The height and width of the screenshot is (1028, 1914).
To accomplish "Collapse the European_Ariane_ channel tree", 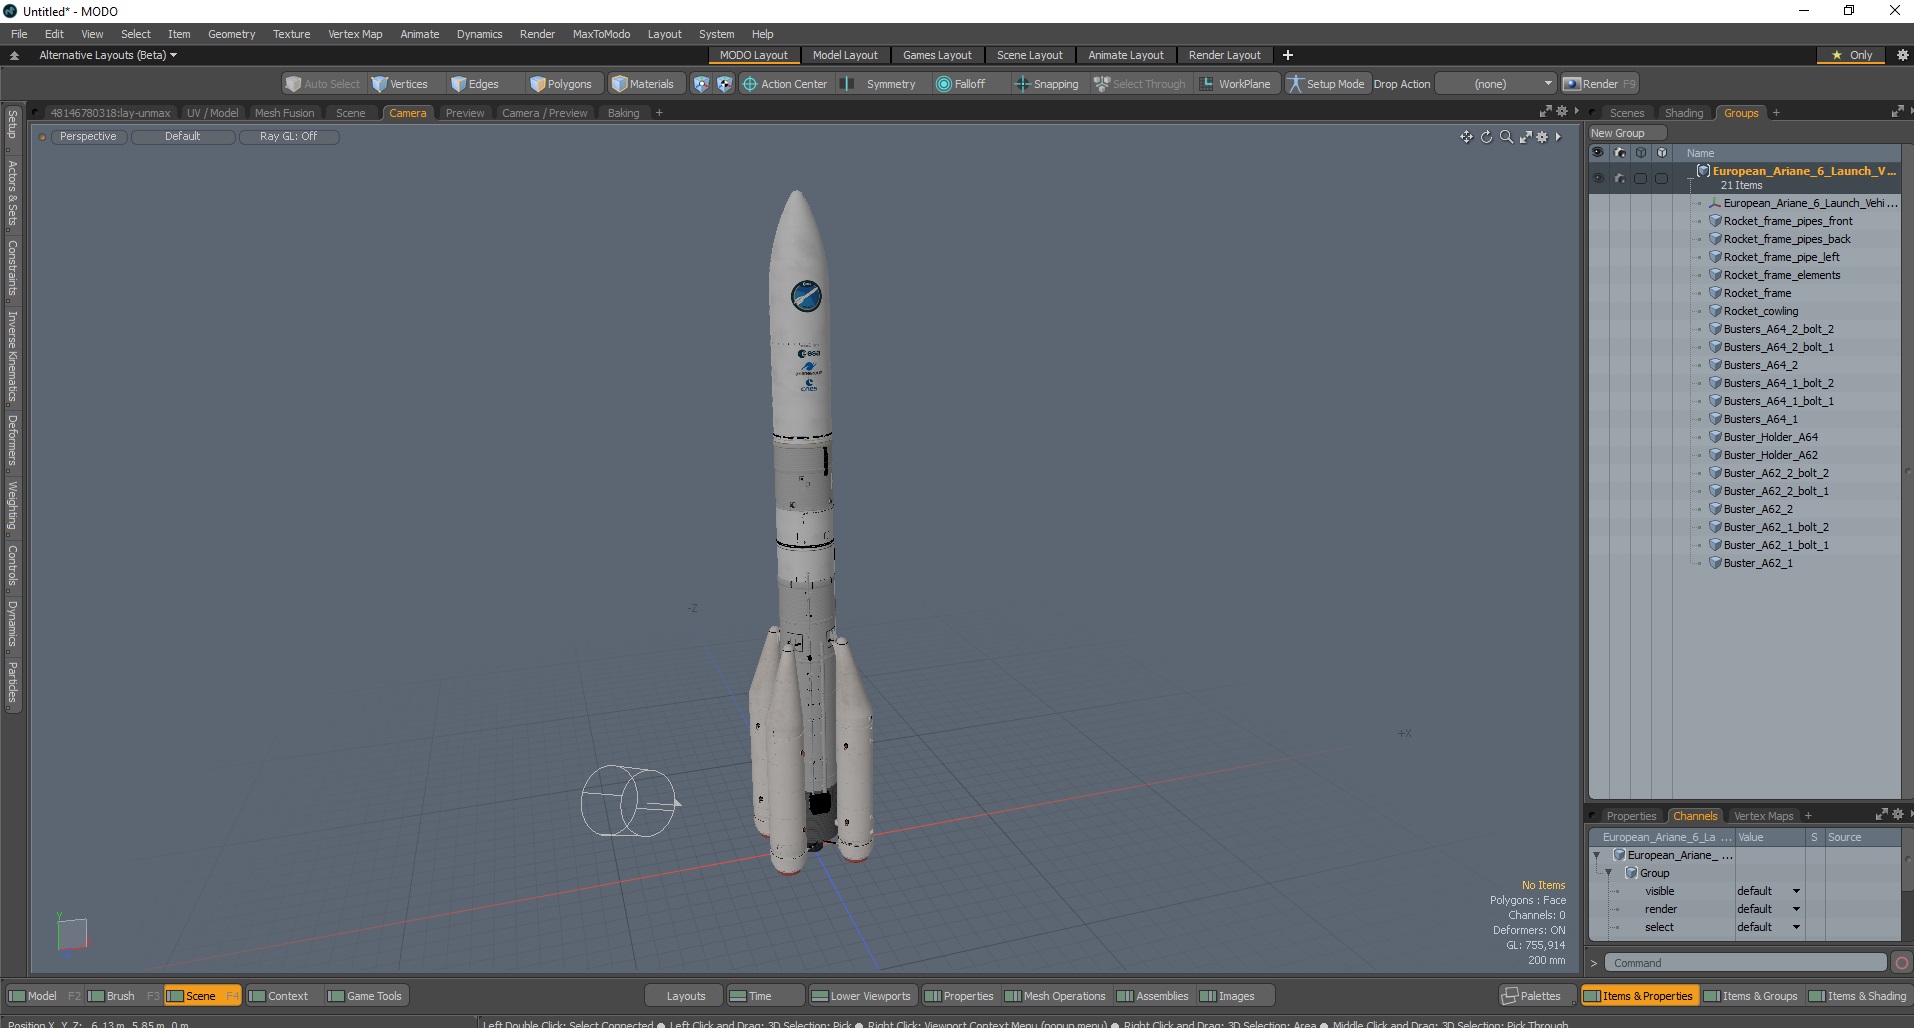I will (1597, 855).
